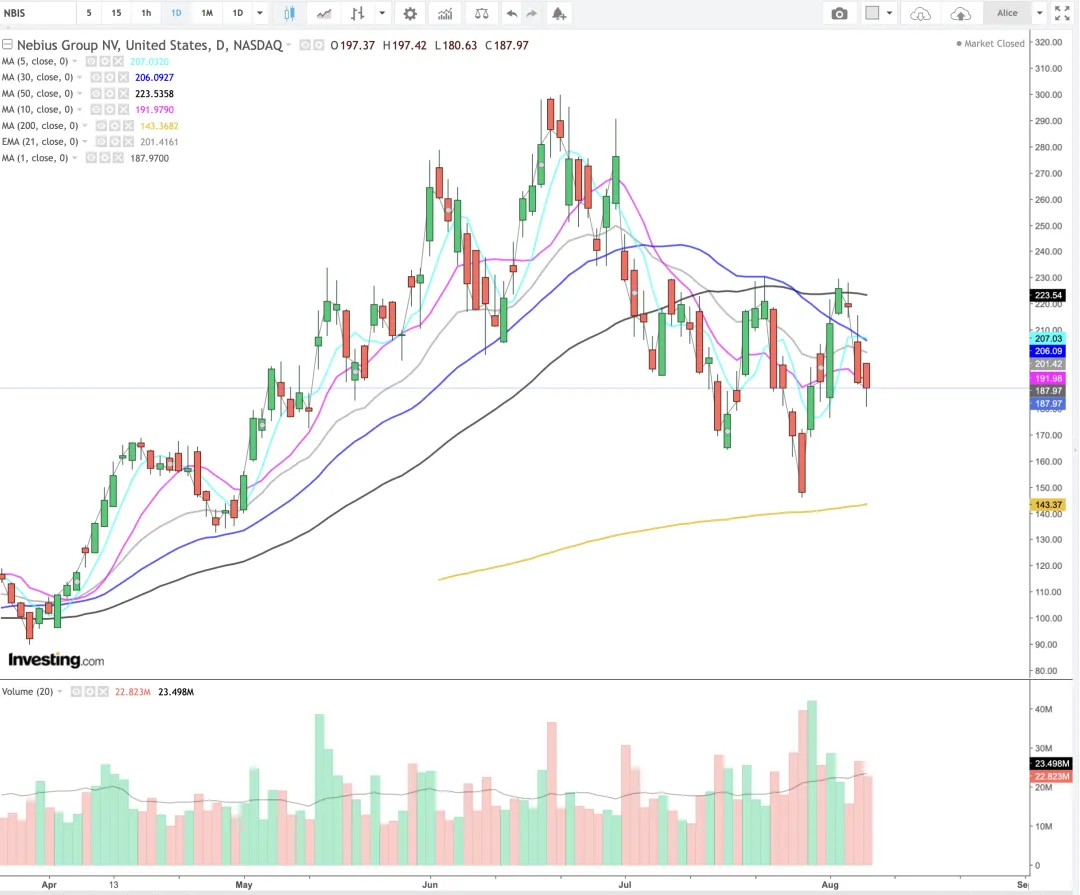Toggle visibility of Nebius Group price series
Image resolution: width=1080 pixels, height=895 pixels.
coord(305,45)
